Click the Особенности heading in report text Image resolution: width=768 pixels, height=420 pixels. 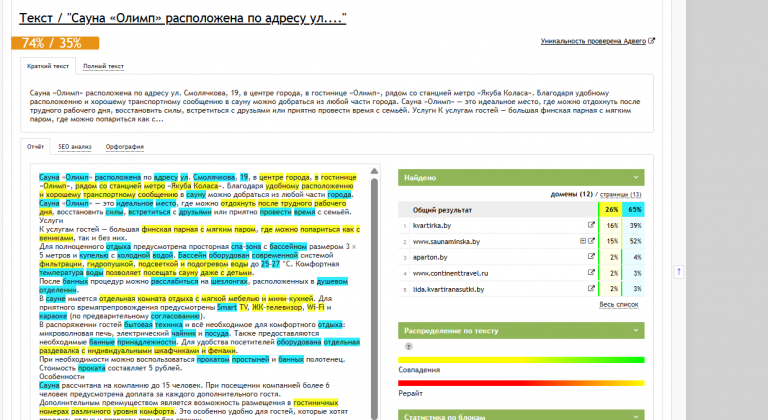click(62, 376)
